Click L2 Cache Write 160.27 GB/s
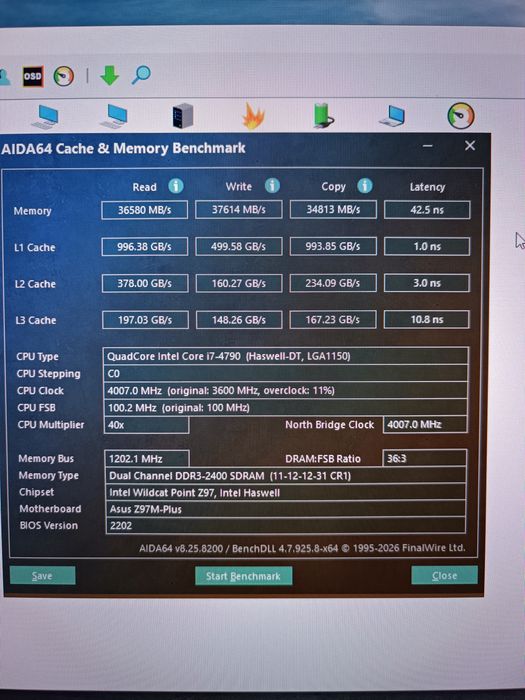Image resolution: width=525 pixels, height=700 pixels. coord(239,283)
